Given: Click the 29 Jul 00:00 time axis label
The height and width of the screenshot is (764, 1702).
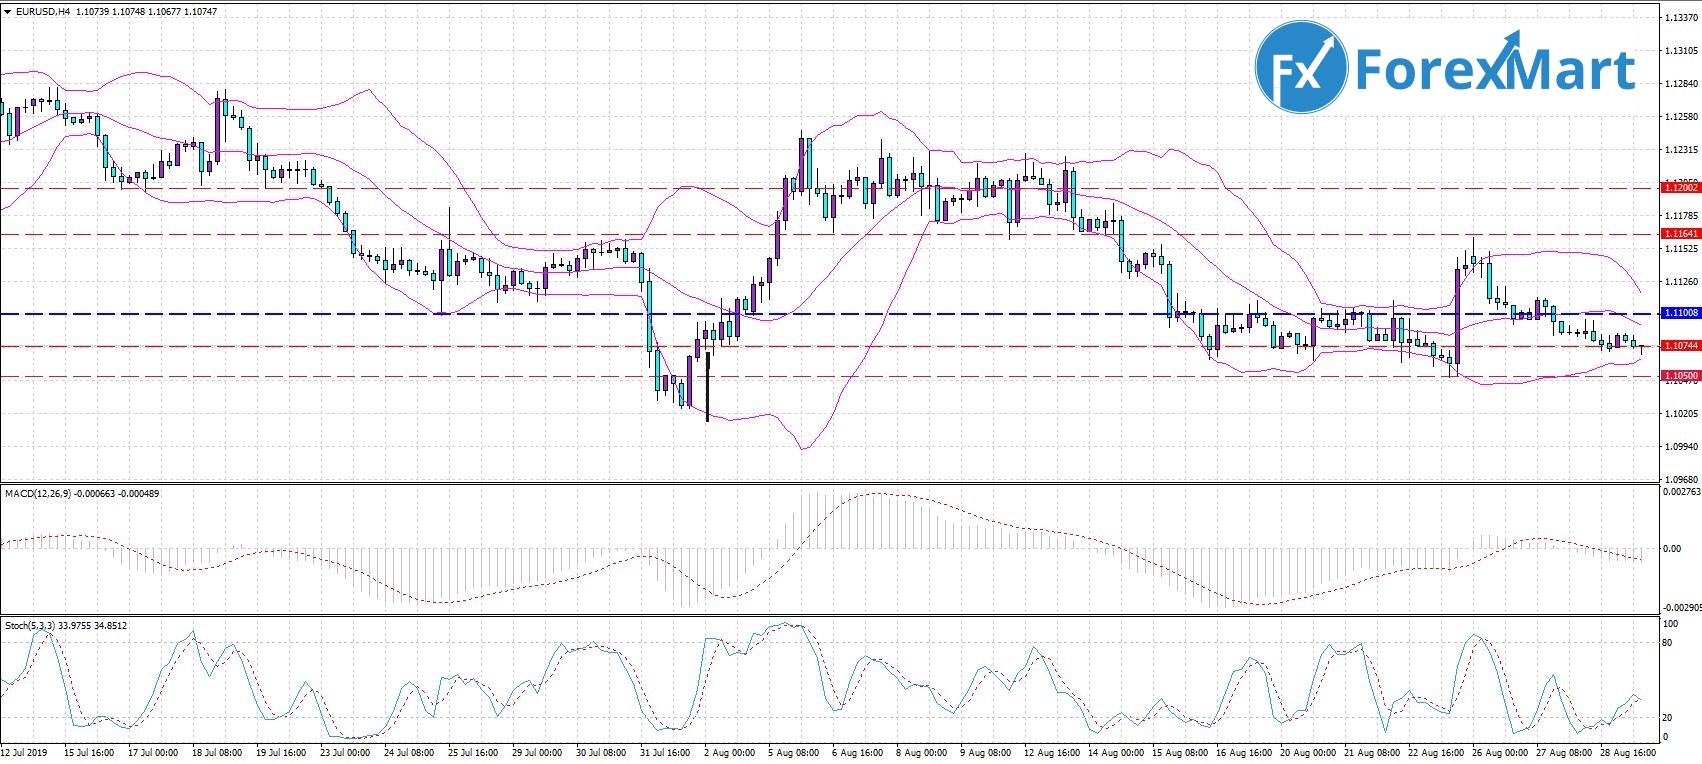Looking at the screenshot, I should coord(537,753).
